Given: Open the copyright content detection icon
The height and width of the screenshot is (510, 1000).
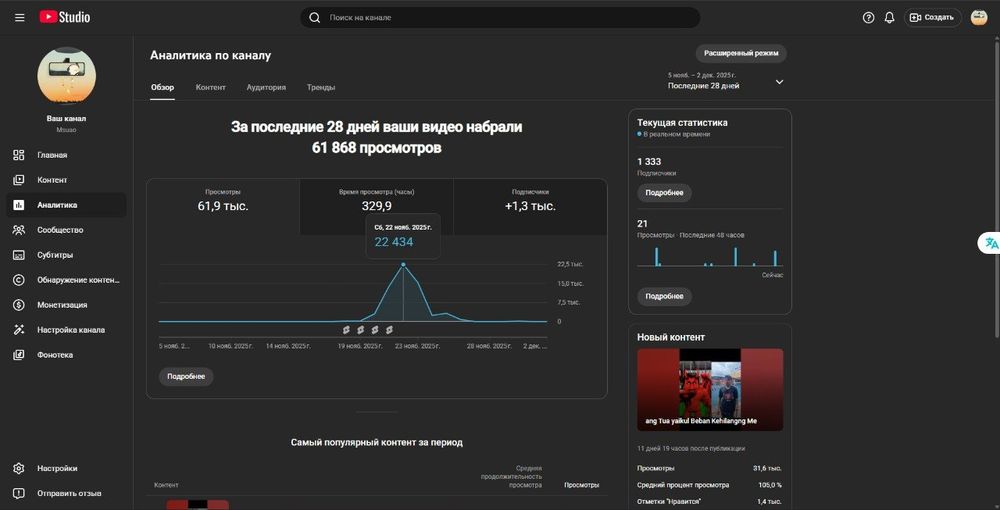Looking at the screenshot, I should pos(18,280).
